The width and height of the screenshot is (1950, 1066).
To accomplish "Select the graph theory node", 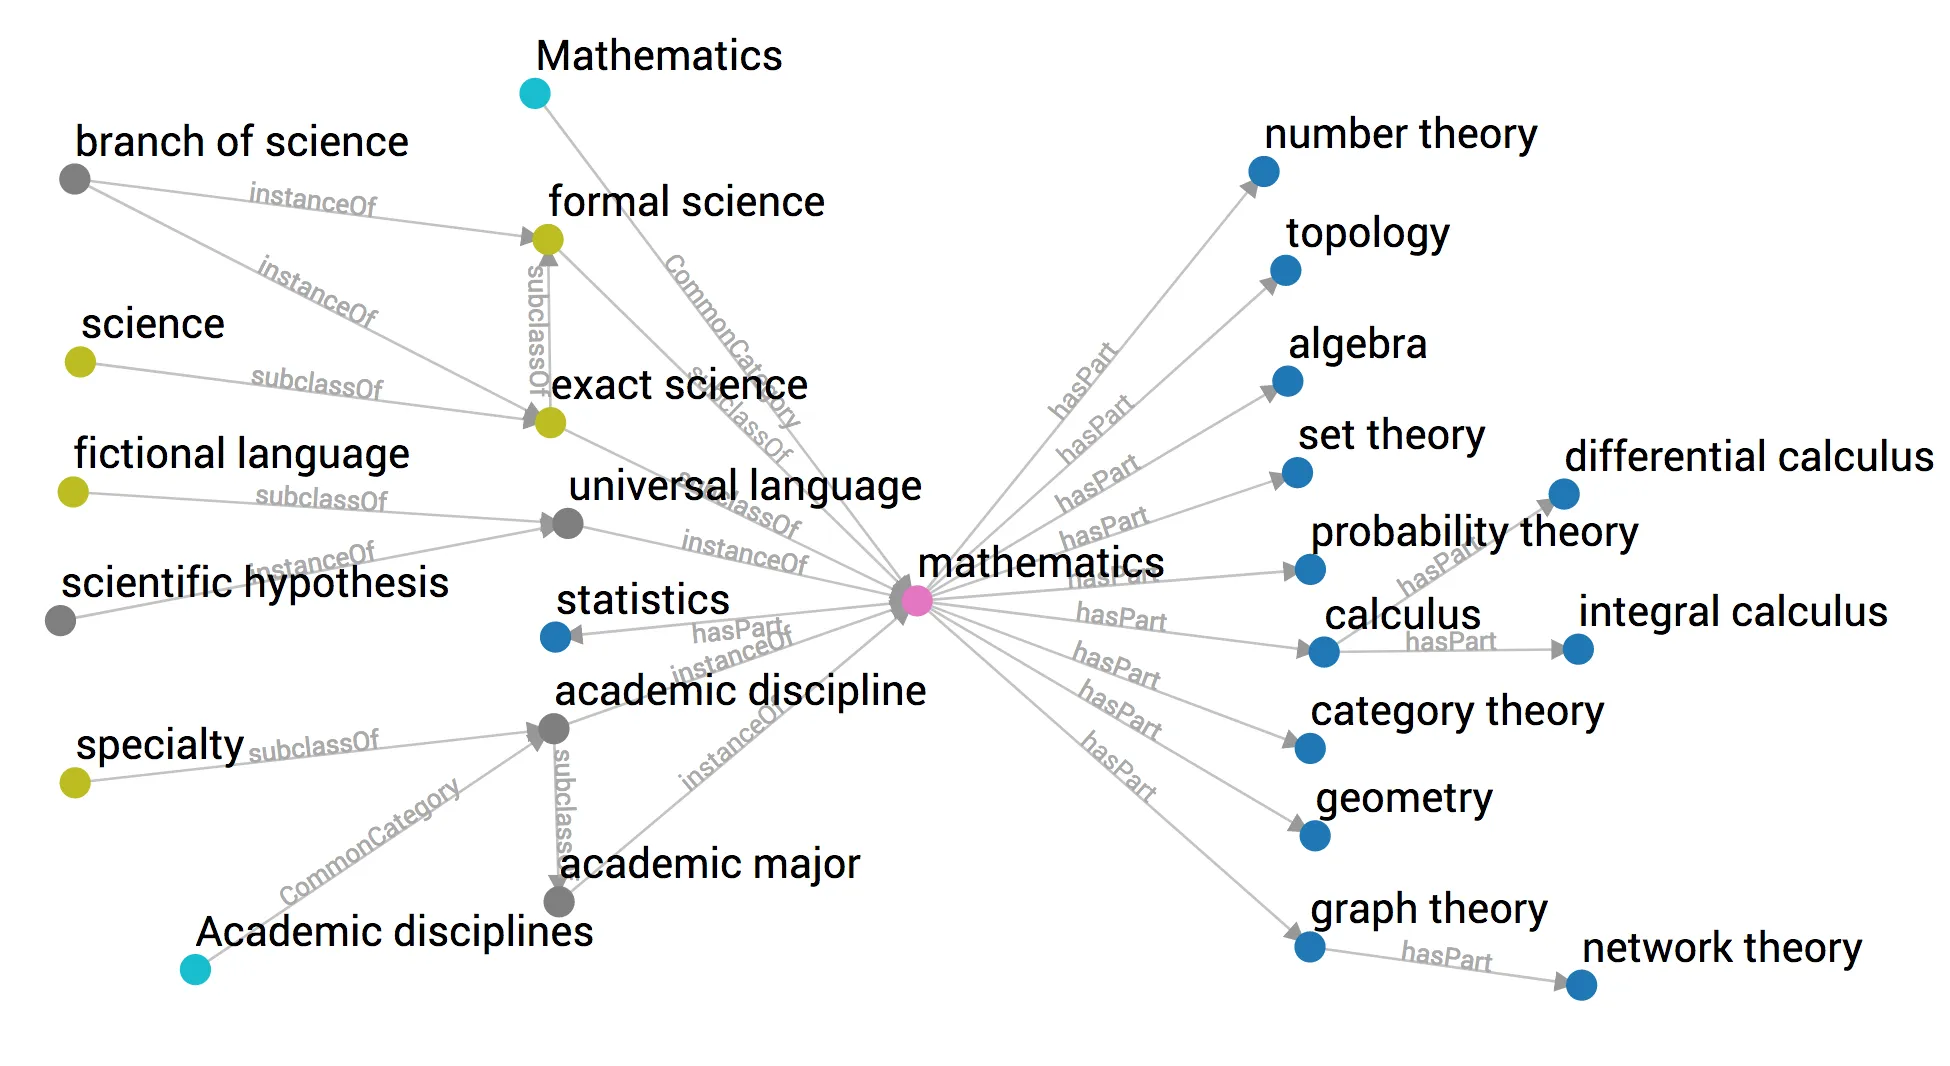I will tap(1310, 947).
